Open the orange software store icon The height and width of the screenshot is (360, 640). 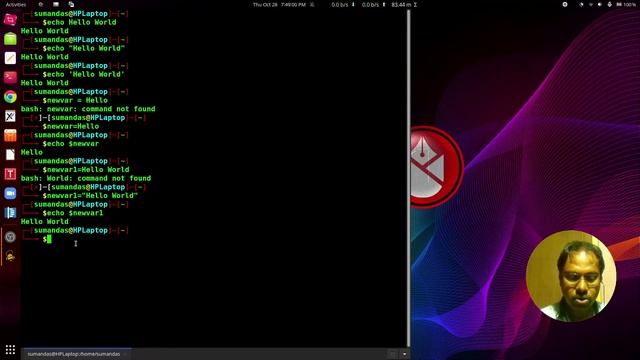tap(10, 135)
